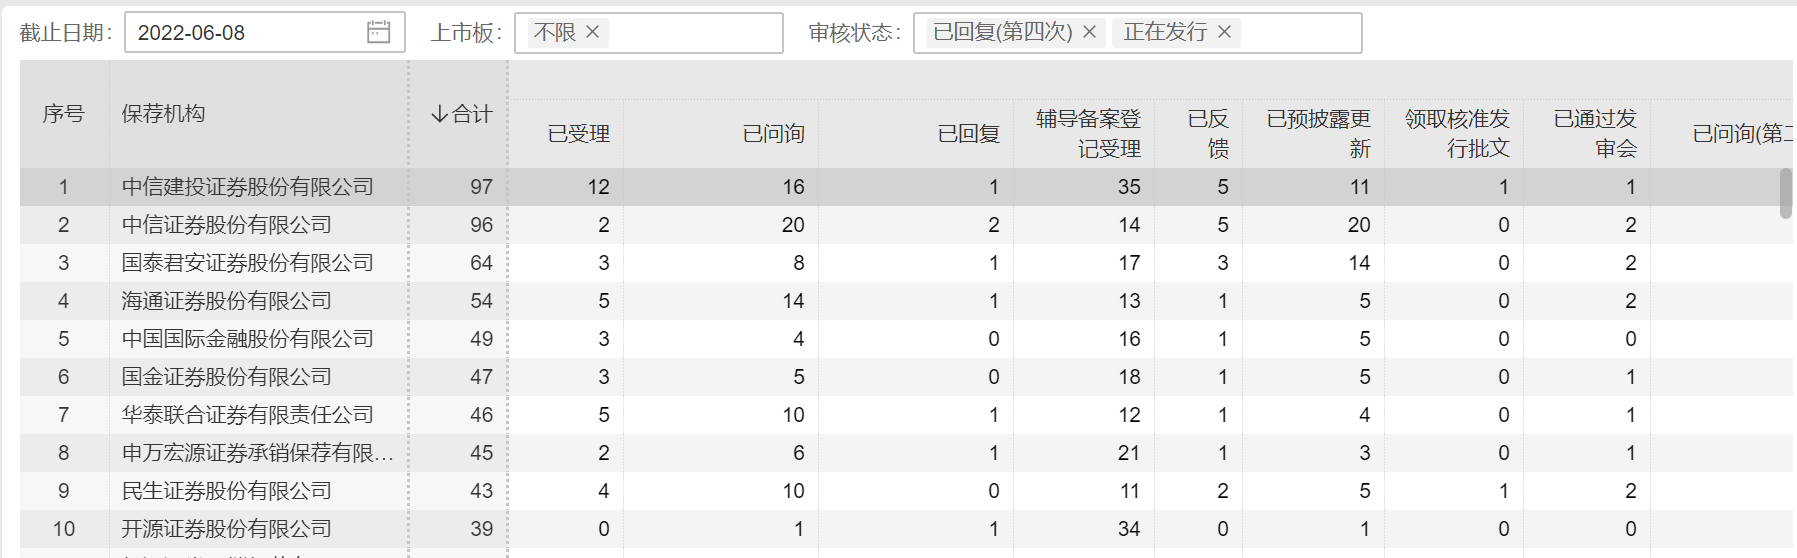Click 辅导备案 value 18 for 国金证券
This screenshot has width=1797, height=558.
coord(1129,377)
